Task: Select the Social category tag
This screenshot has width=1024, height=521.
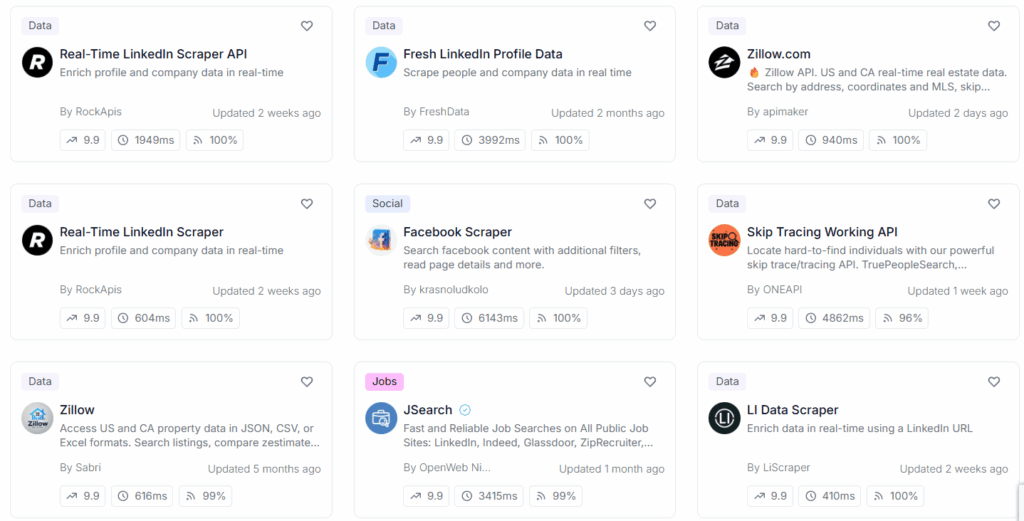Action: 387,204
